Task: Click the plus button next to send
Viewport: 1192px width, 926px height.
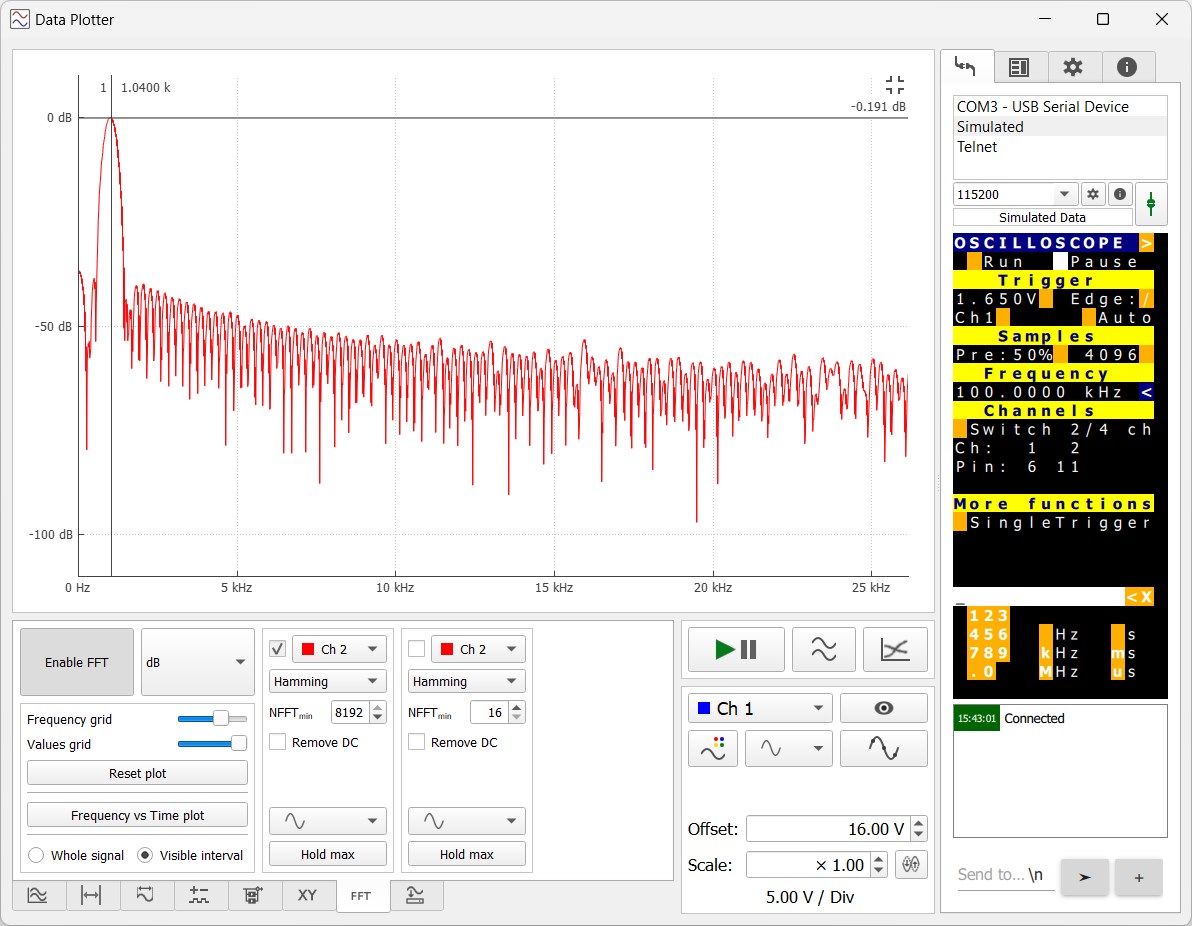Action: 1138,877
